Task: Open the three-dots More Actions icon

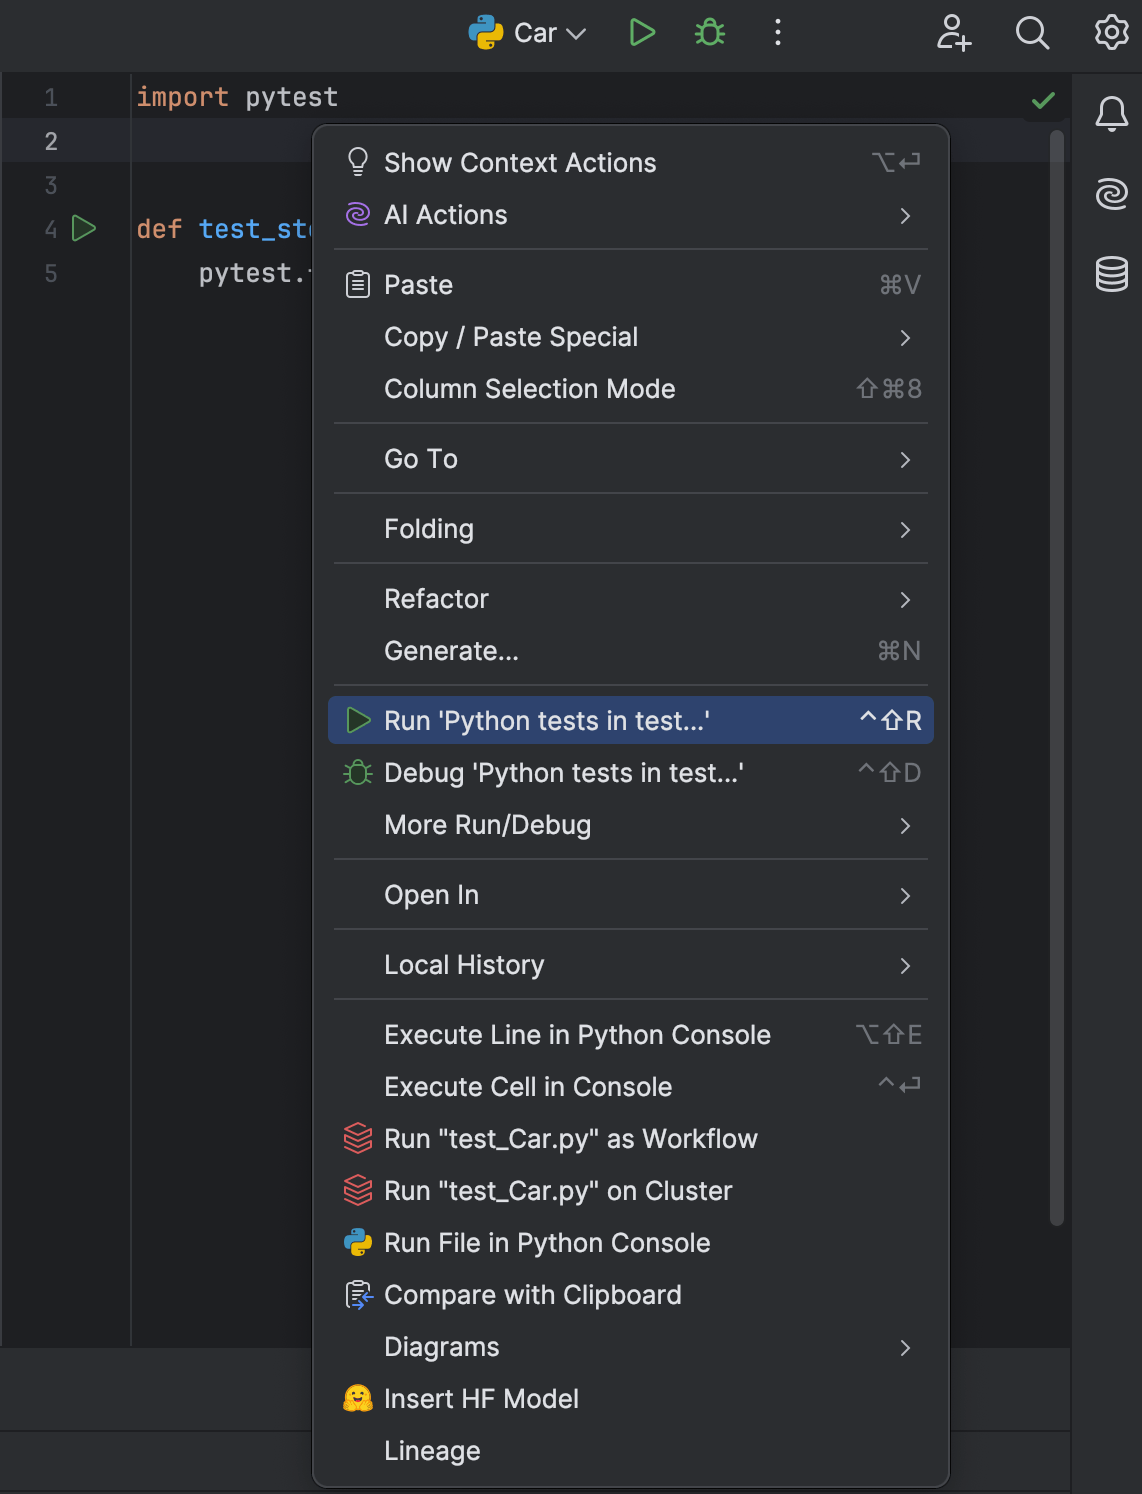Action: pyautogui.click(x=777, y=32)
